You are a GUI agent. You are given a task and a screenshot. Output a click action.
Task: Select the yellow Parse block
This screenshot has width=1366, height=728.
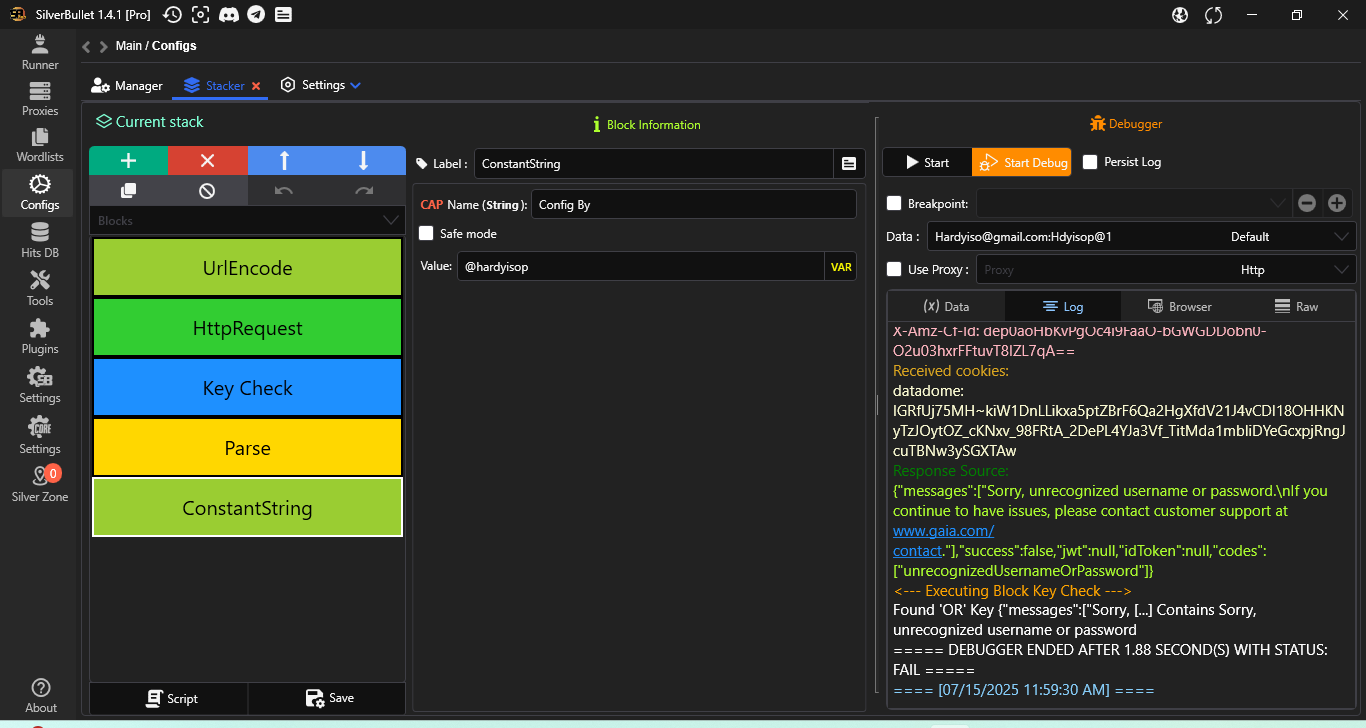247,448
